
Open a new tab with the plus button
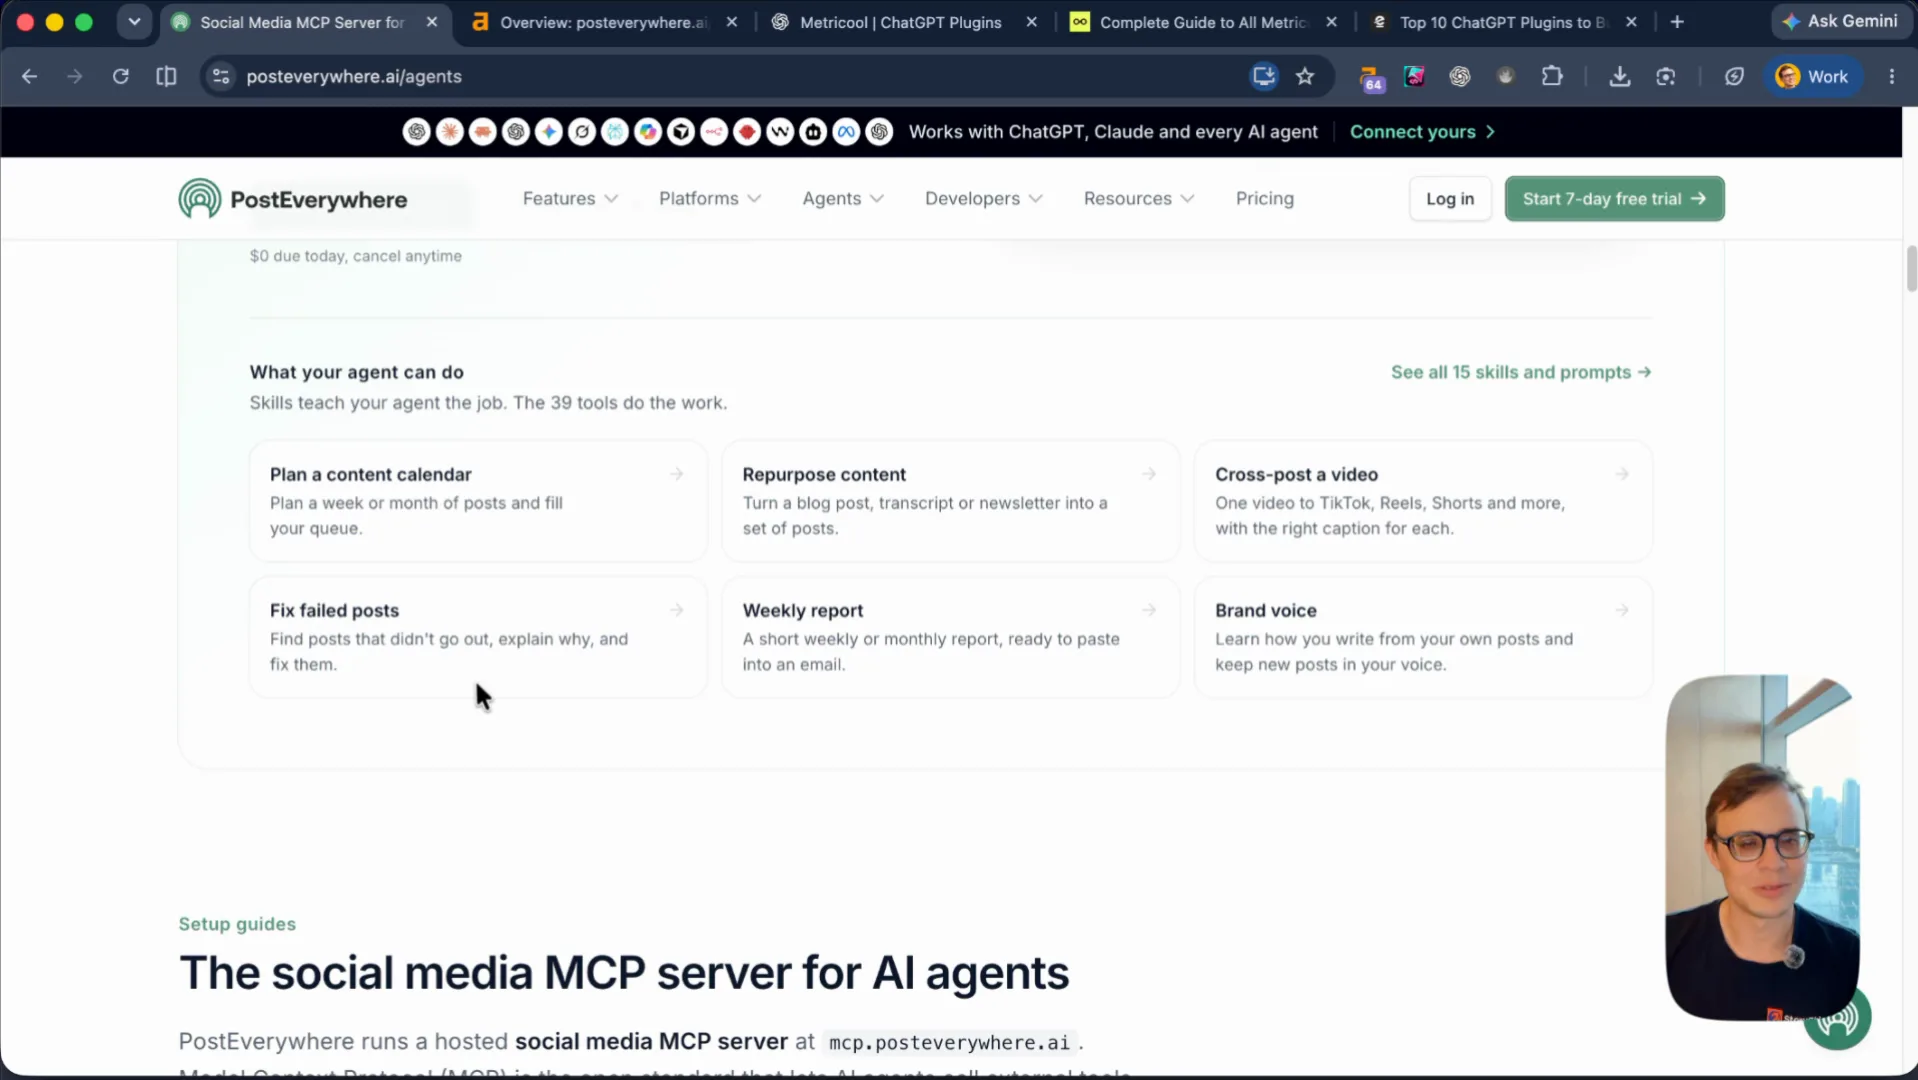pyautogui.click(x=1677, y=22)
